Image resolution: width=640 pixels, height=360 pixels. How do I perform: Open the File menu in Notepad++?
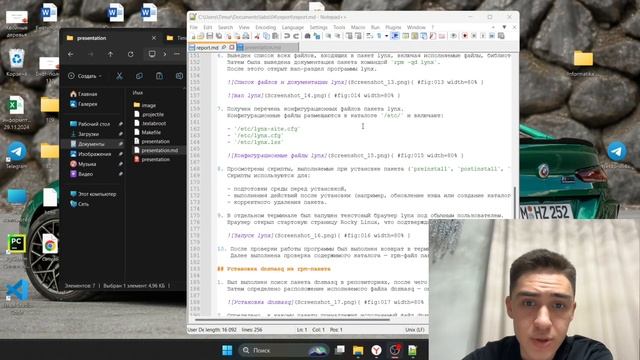coord(193,27)
